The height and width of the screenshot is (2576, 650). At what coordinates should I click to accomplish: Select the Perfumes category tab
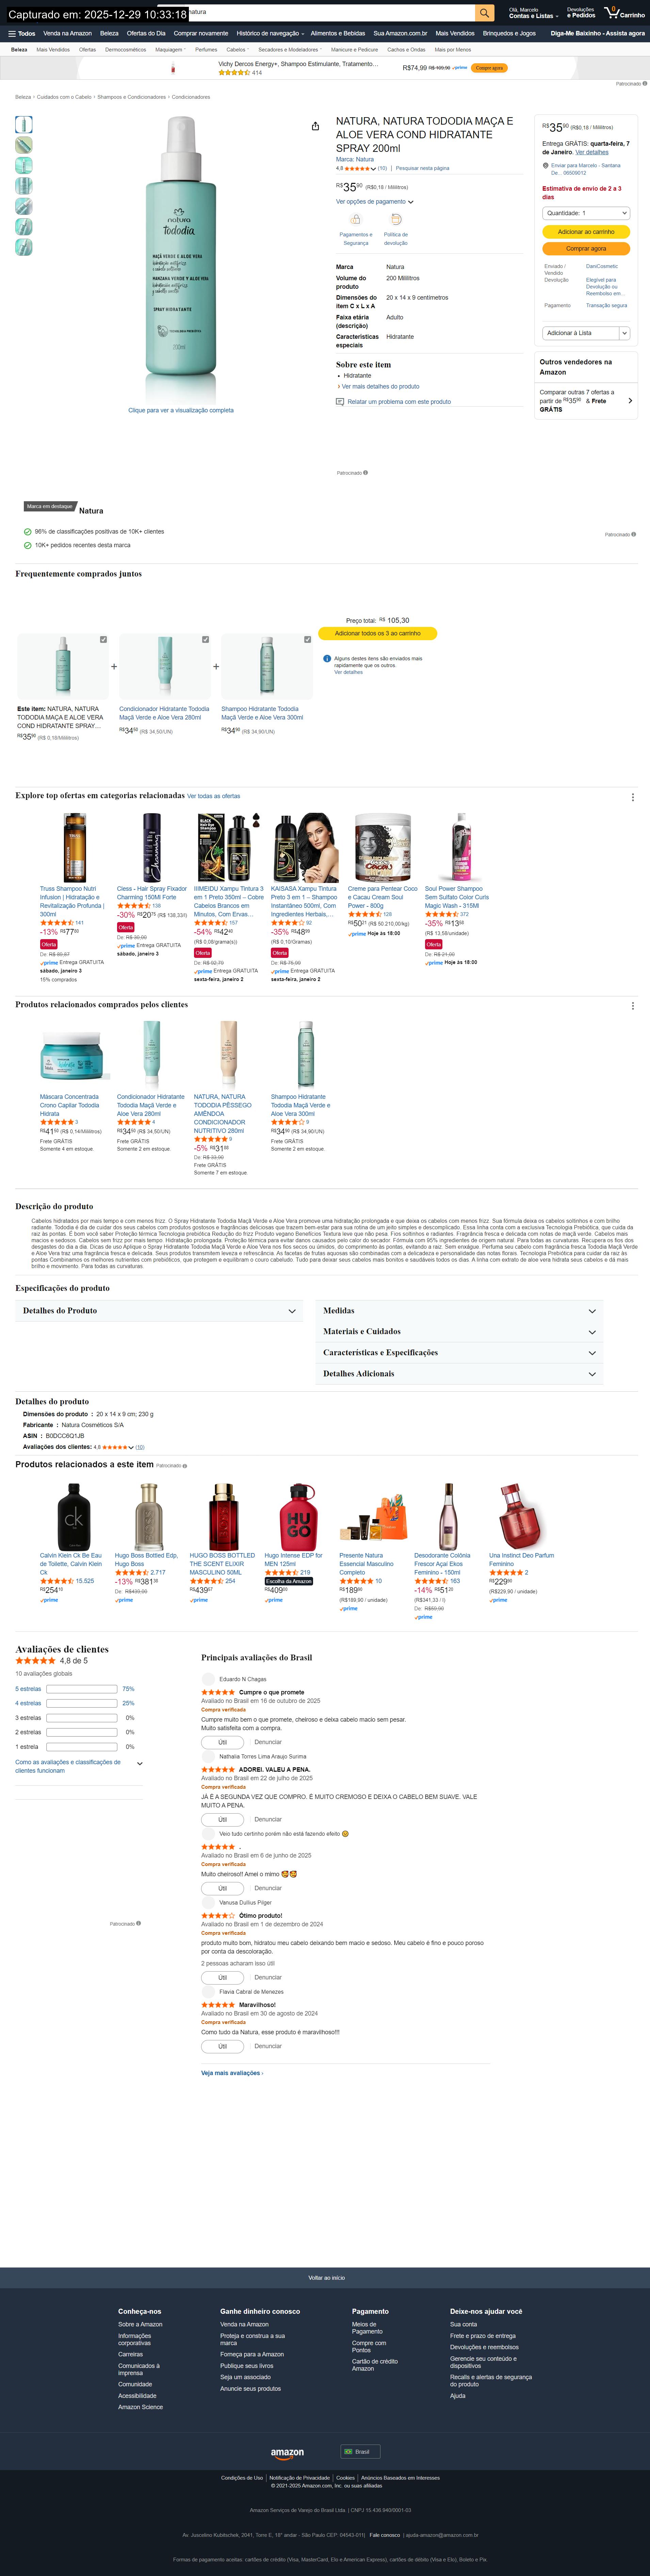pos(206,49)
